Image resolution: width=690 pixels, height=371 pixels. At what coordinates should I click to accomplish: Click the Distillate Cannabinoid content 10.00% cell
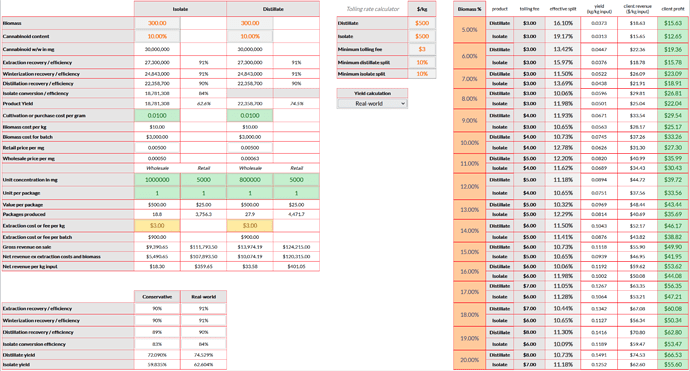tap(250, 37)
